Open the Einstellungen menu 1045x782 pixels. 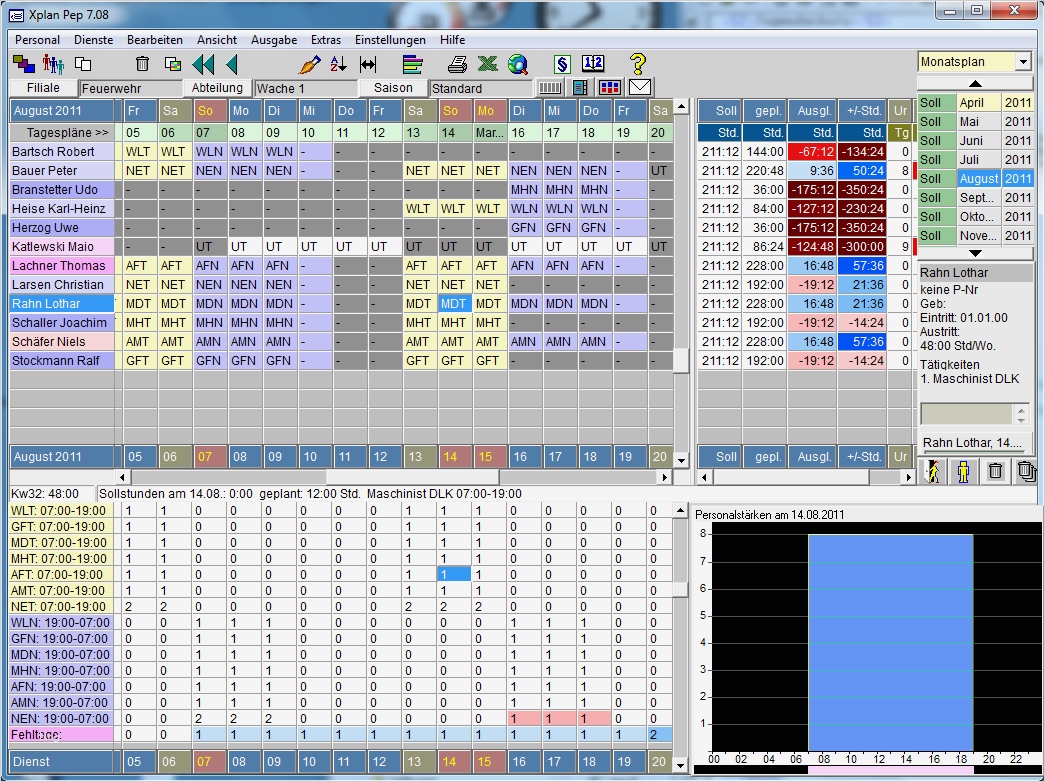point(390,40)
